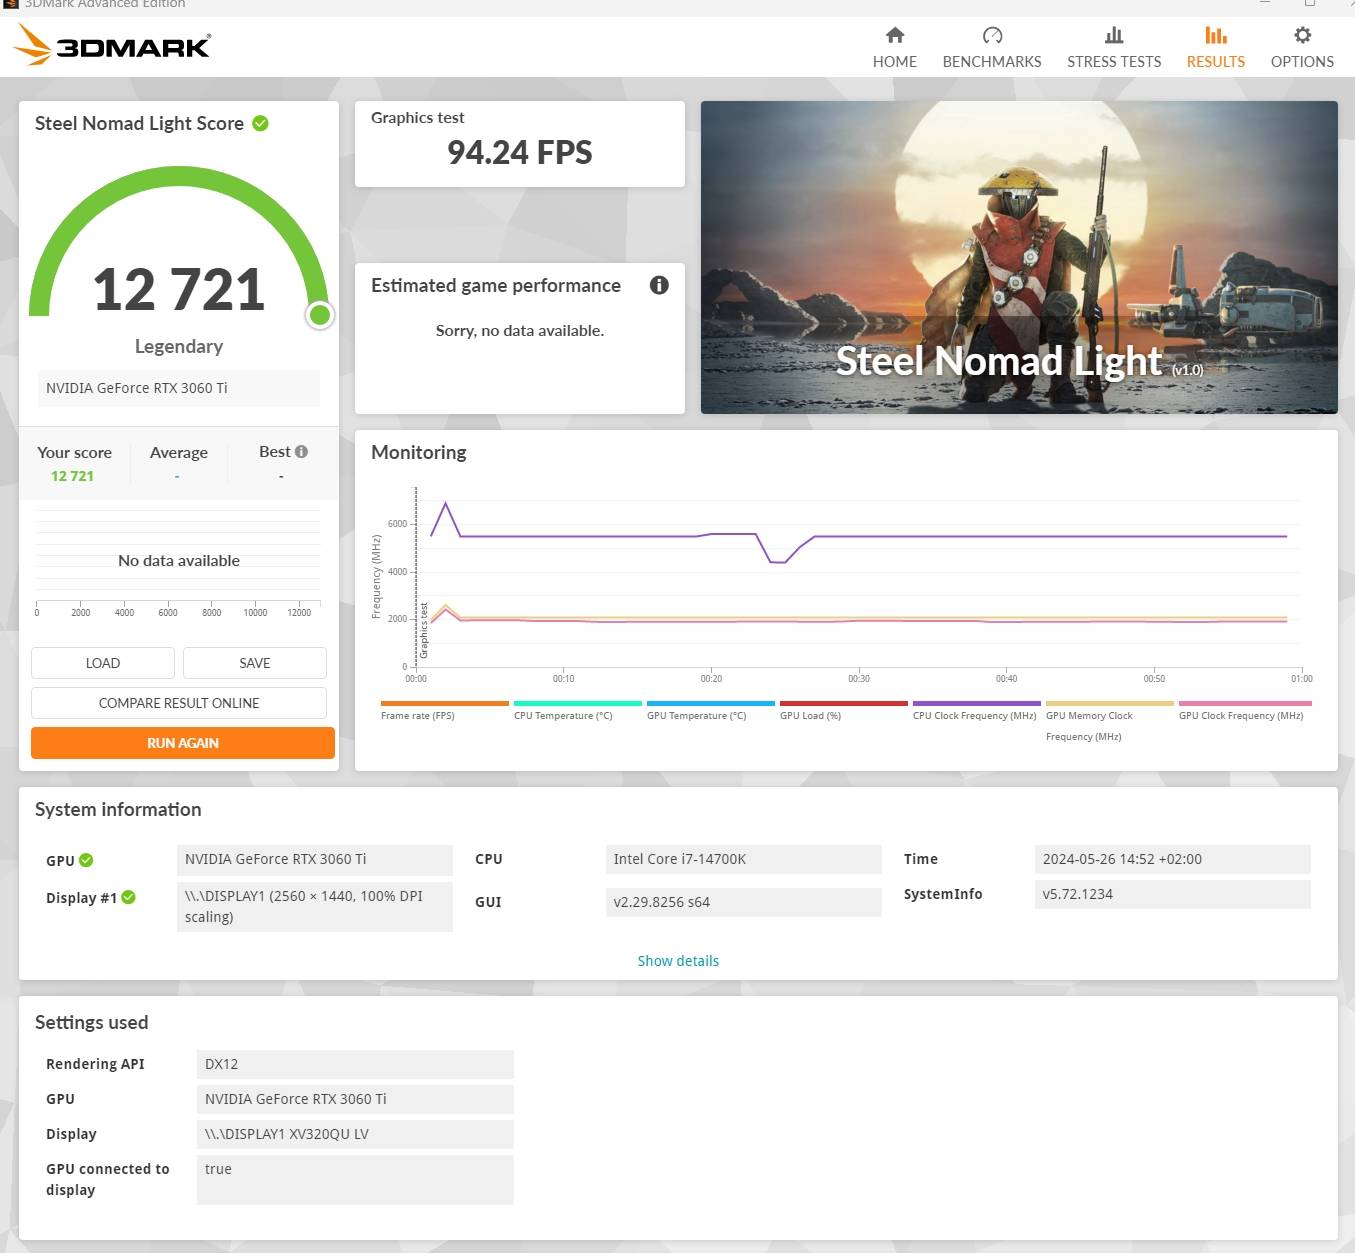The image size is (1355, 1253).
Task: Click the NVIDIA GeForce RTX 3060 Ti field
Action: (177, 388)
